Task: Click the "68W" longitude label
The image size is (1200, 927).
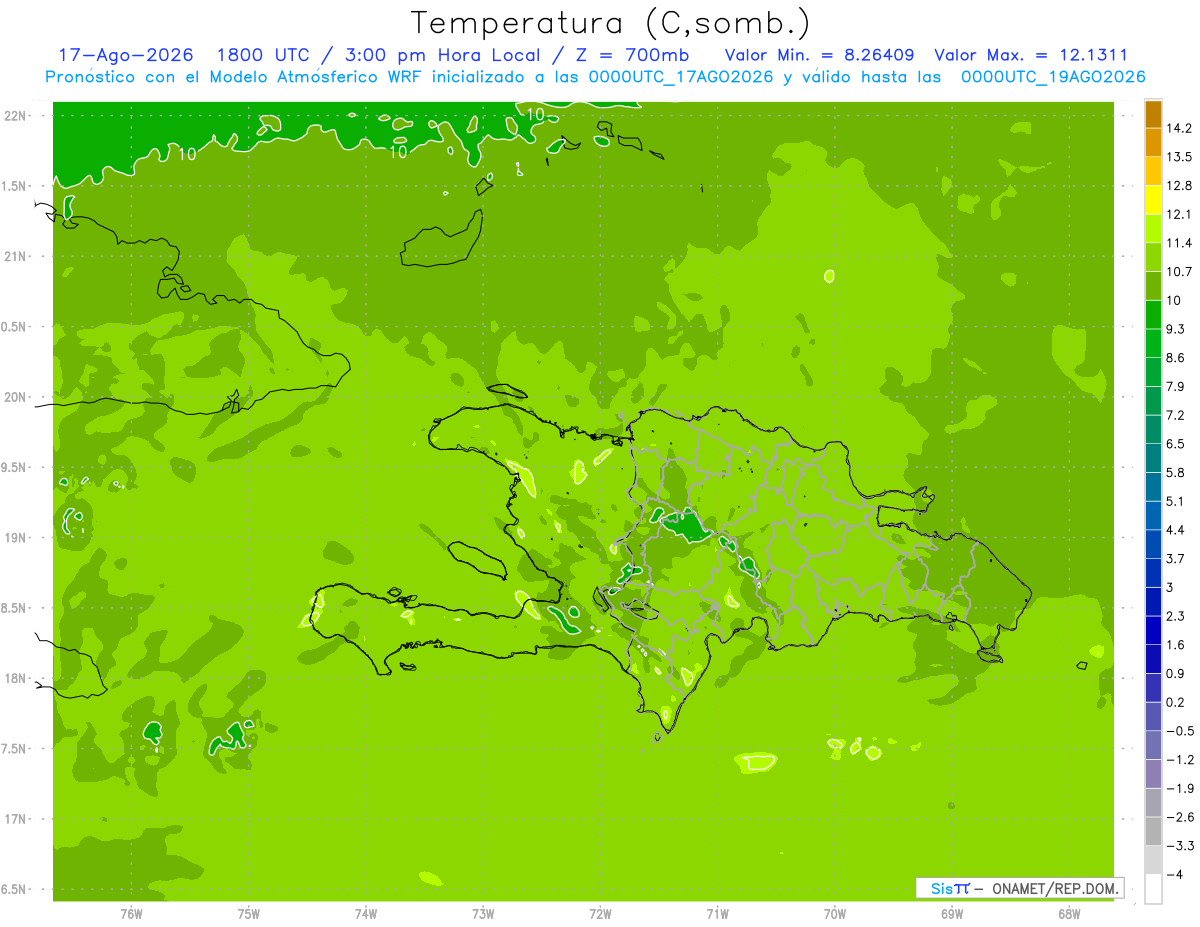Action: coord(1069,913)
